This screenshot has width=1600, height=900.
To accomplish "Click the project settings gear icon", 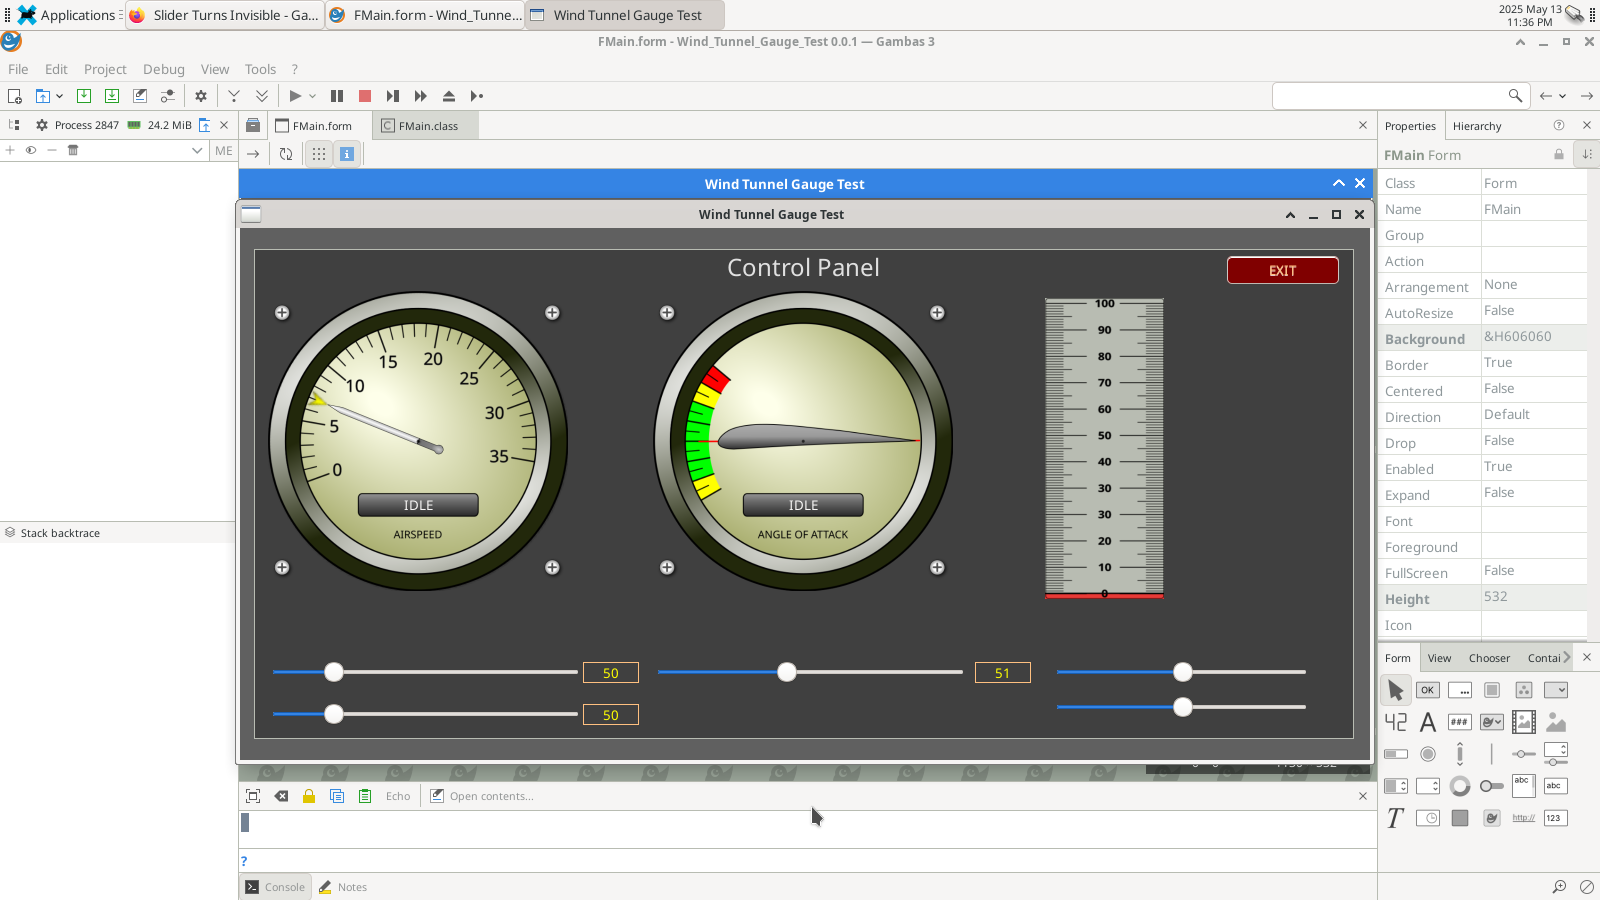I will (201, 96).
